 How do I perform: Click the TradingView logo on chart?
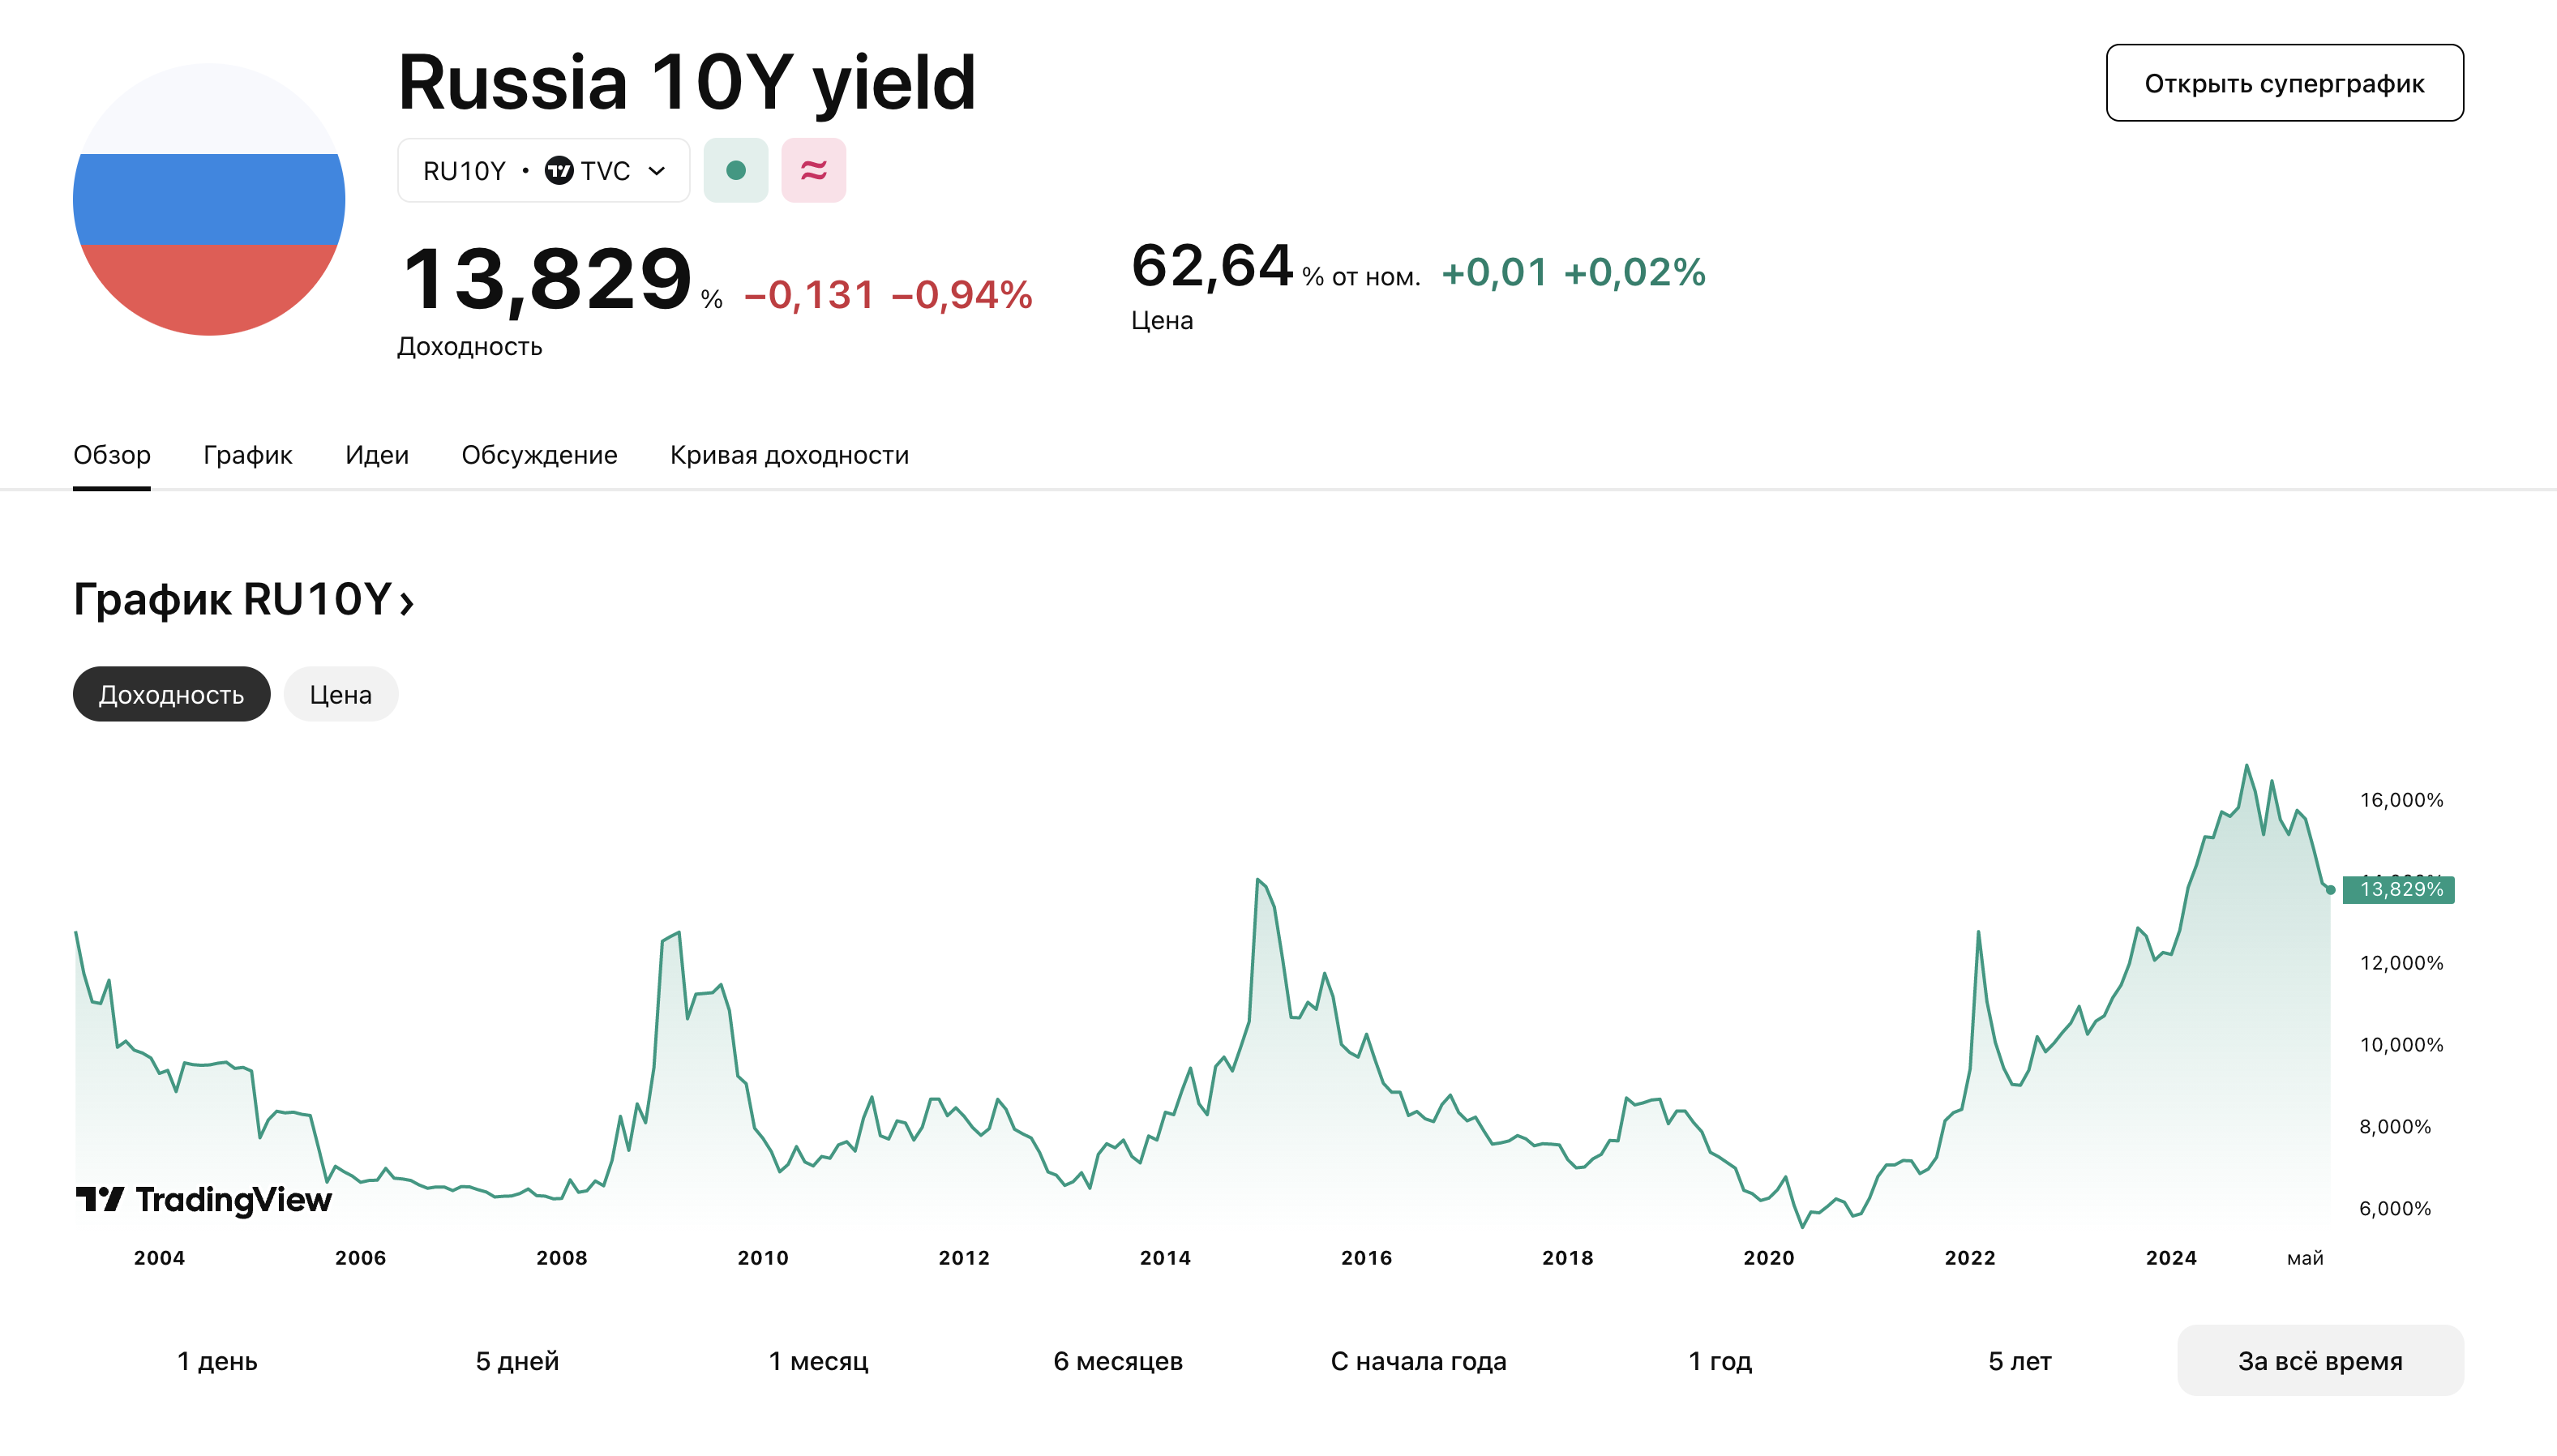pyautogui.click(x=204, y=1199)
